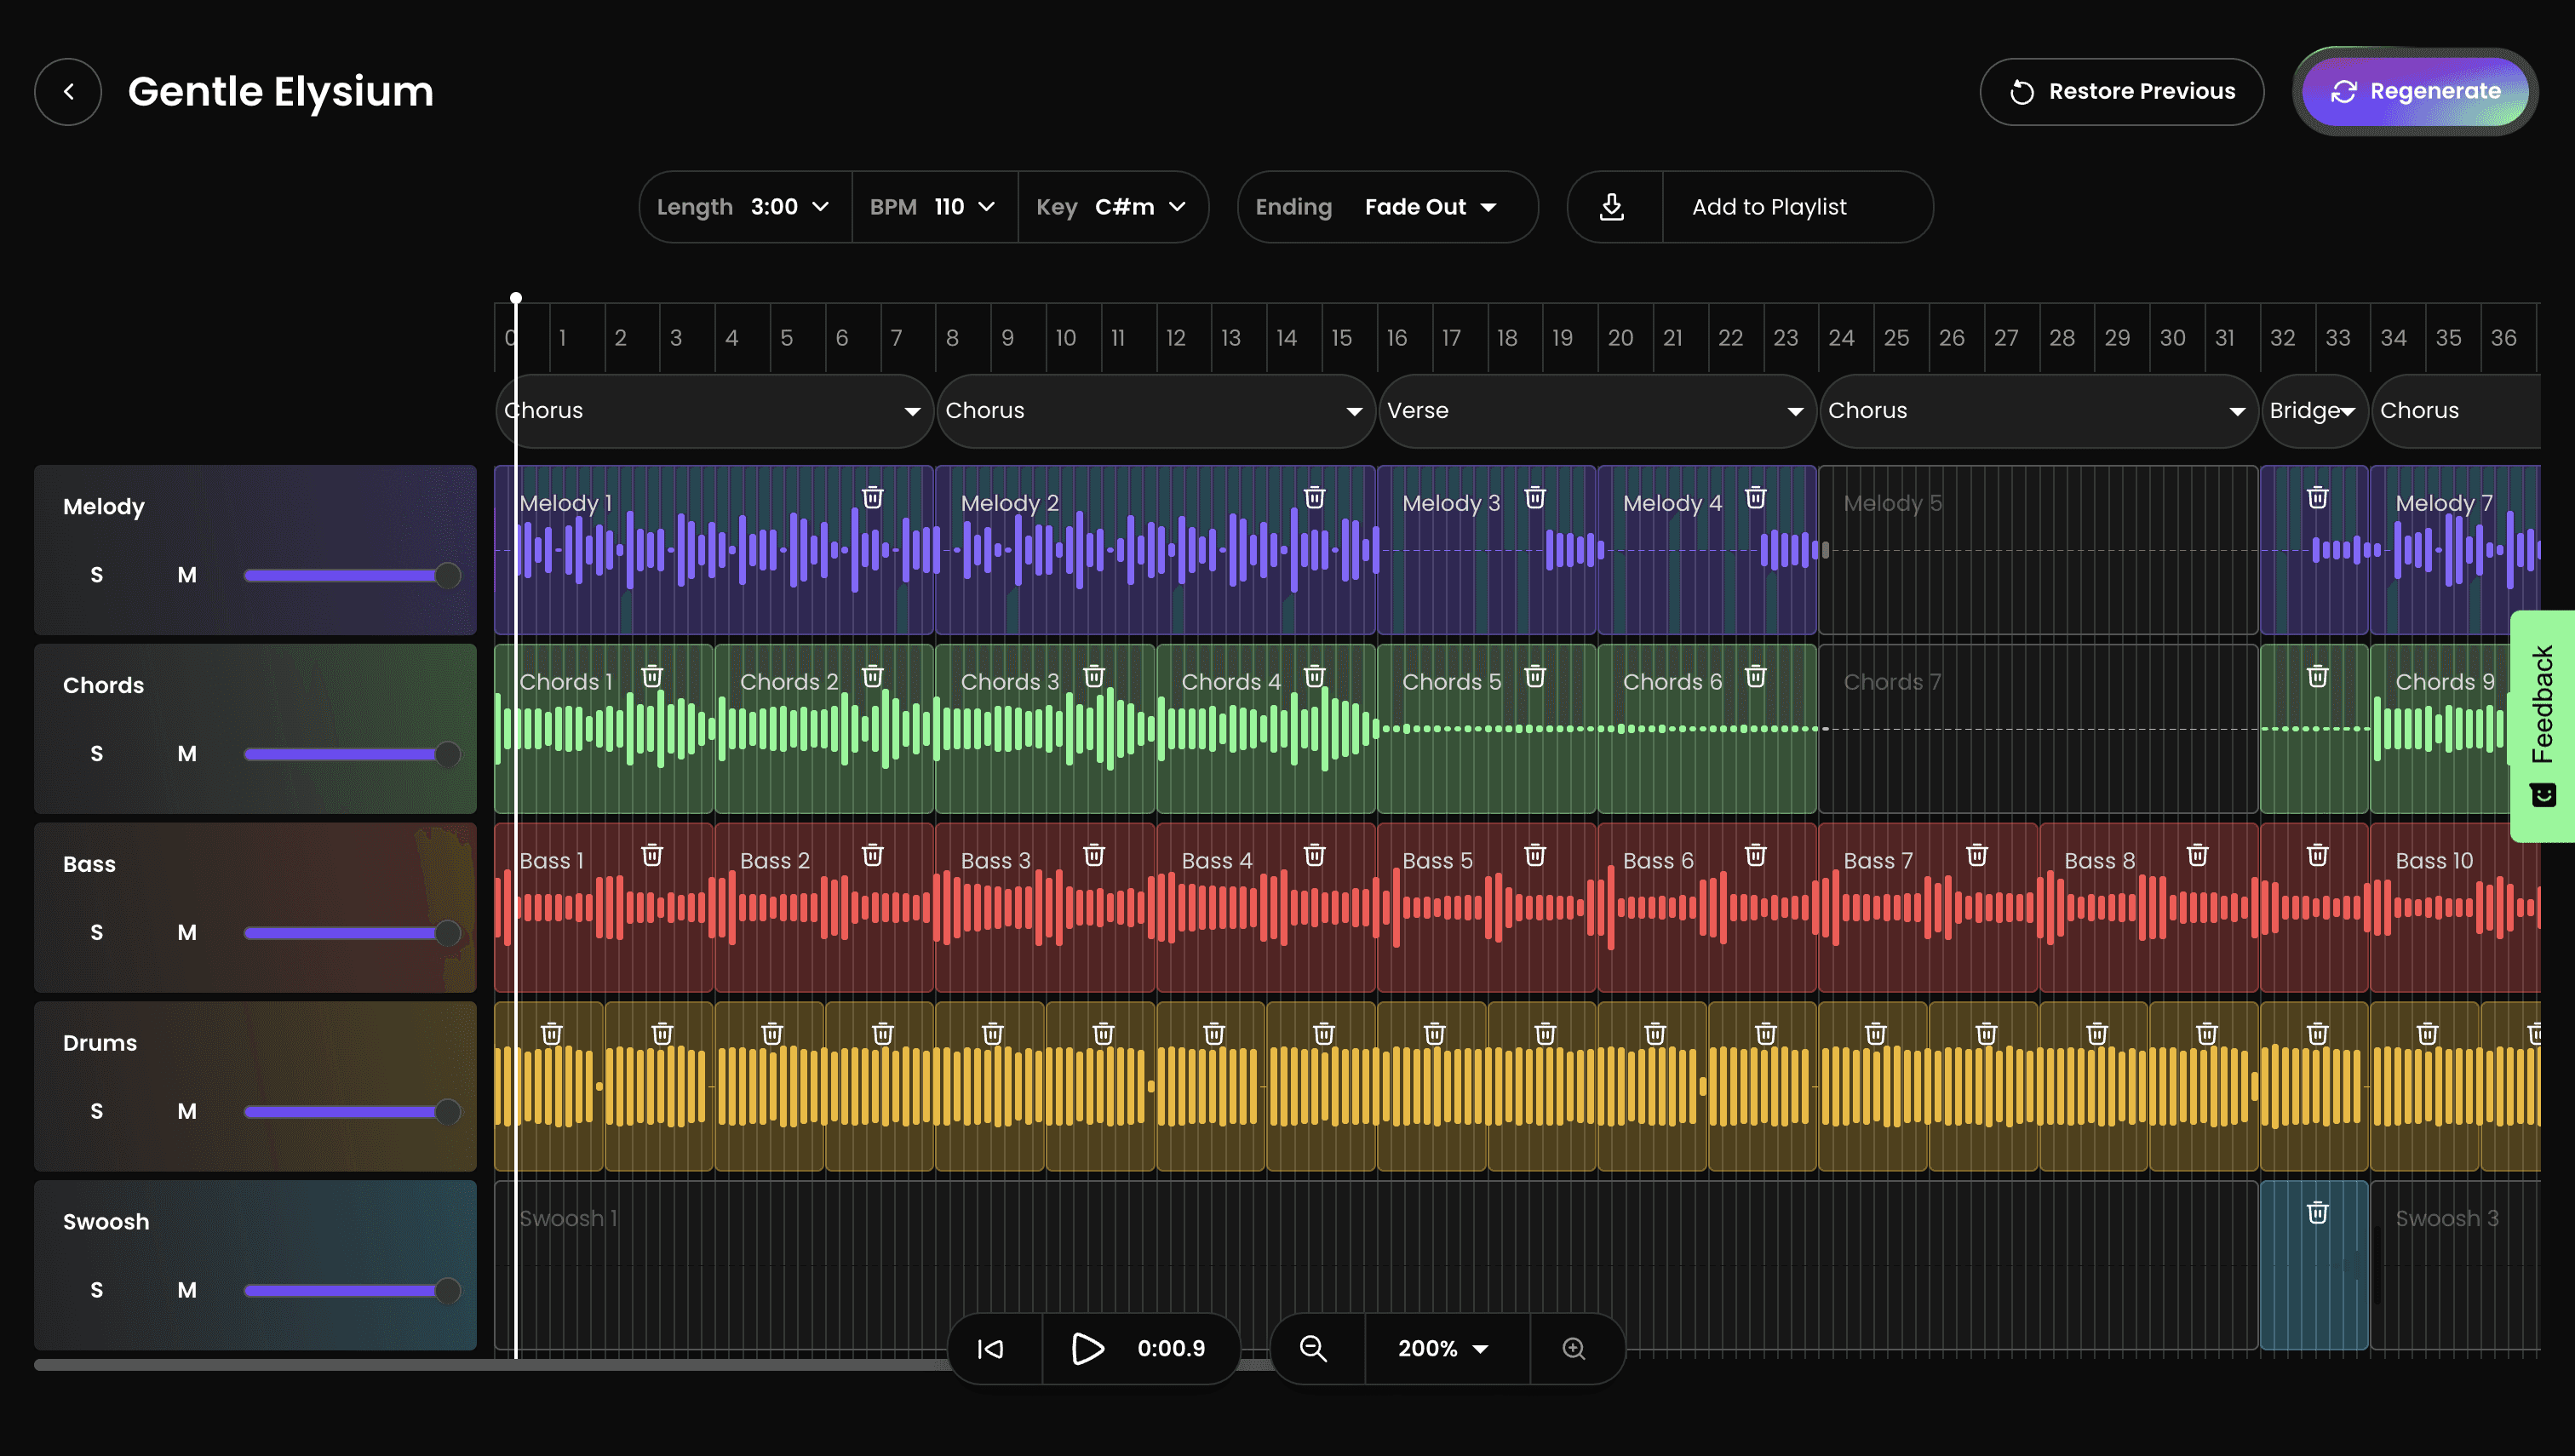Delete the Chords 3 clip via its trash icon
Screen dimensions: 2575x1456
[x=1094, y=677]
